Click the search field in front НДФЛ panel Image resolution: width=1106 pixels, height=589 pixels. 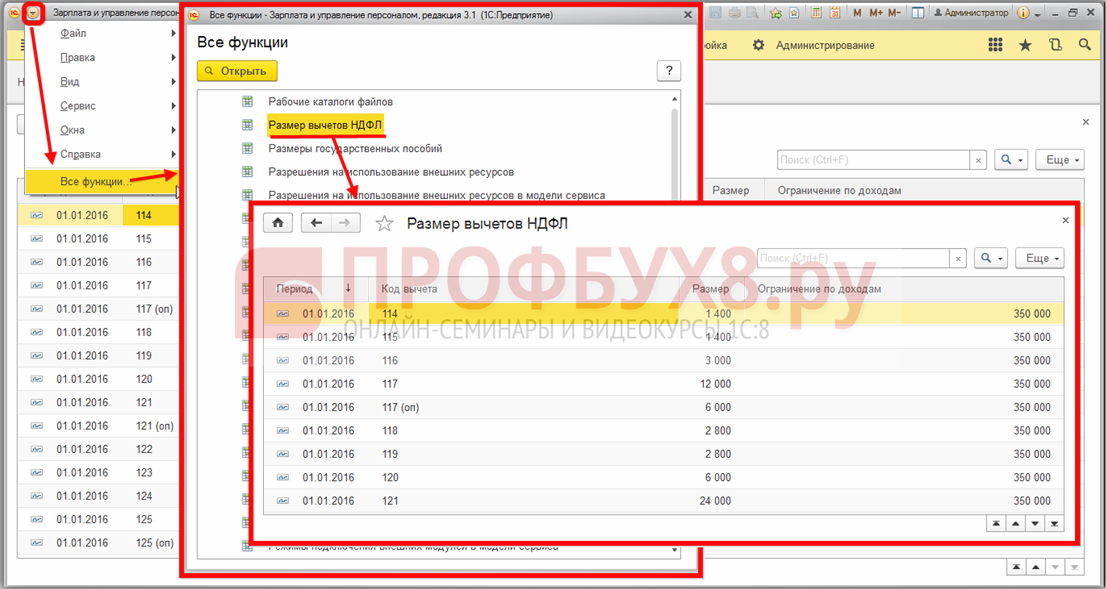[x=853, y=258]
